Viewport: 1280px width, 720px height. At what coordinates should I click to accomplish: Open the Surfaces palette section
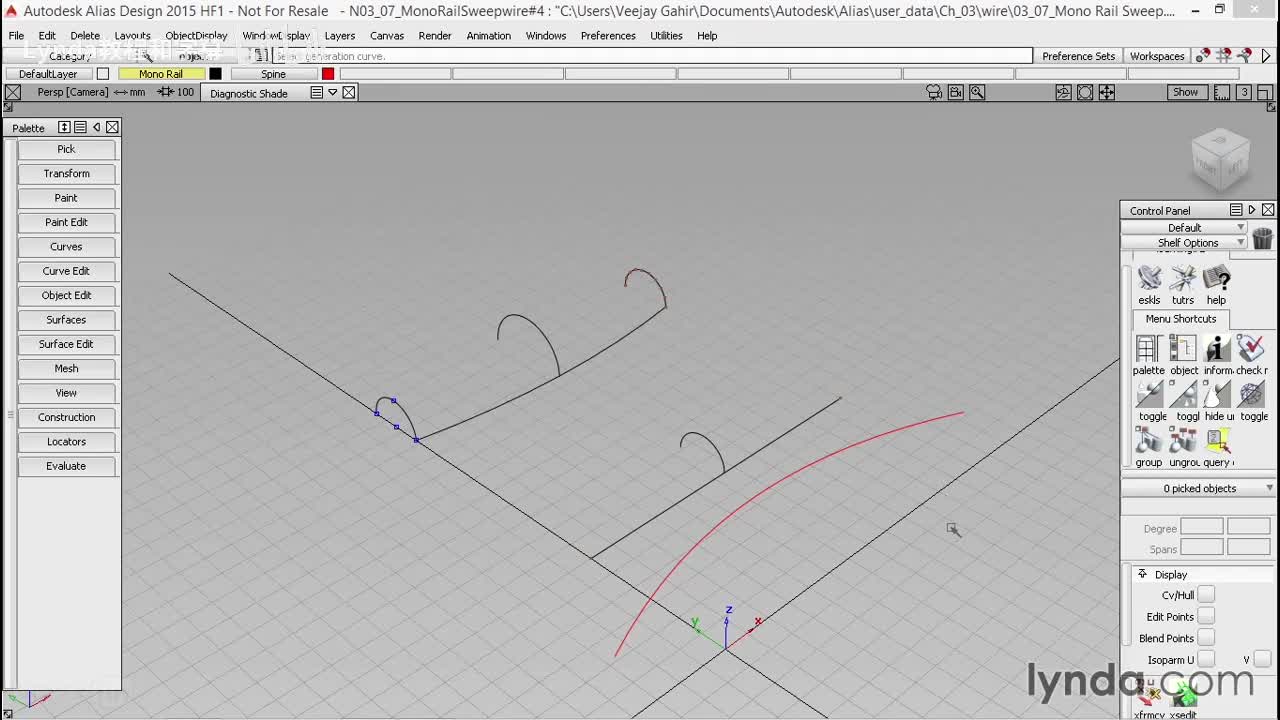pyautogui.click(x=66, y=319)
